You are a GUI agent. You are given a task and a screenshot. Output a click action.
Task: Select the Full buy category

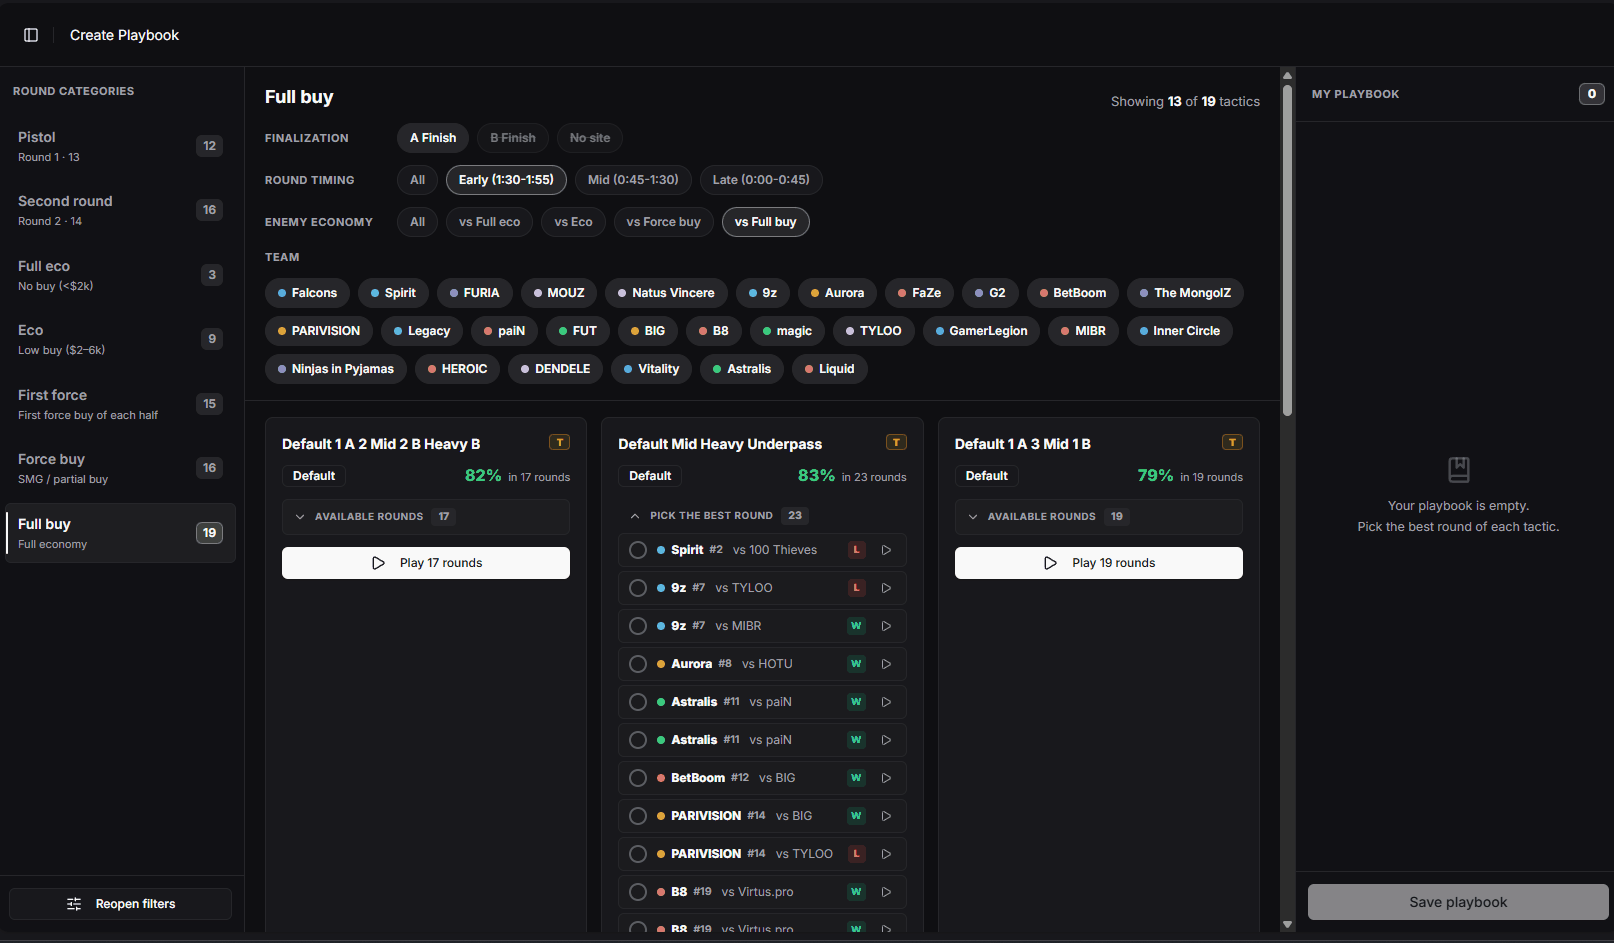(121, 533)
